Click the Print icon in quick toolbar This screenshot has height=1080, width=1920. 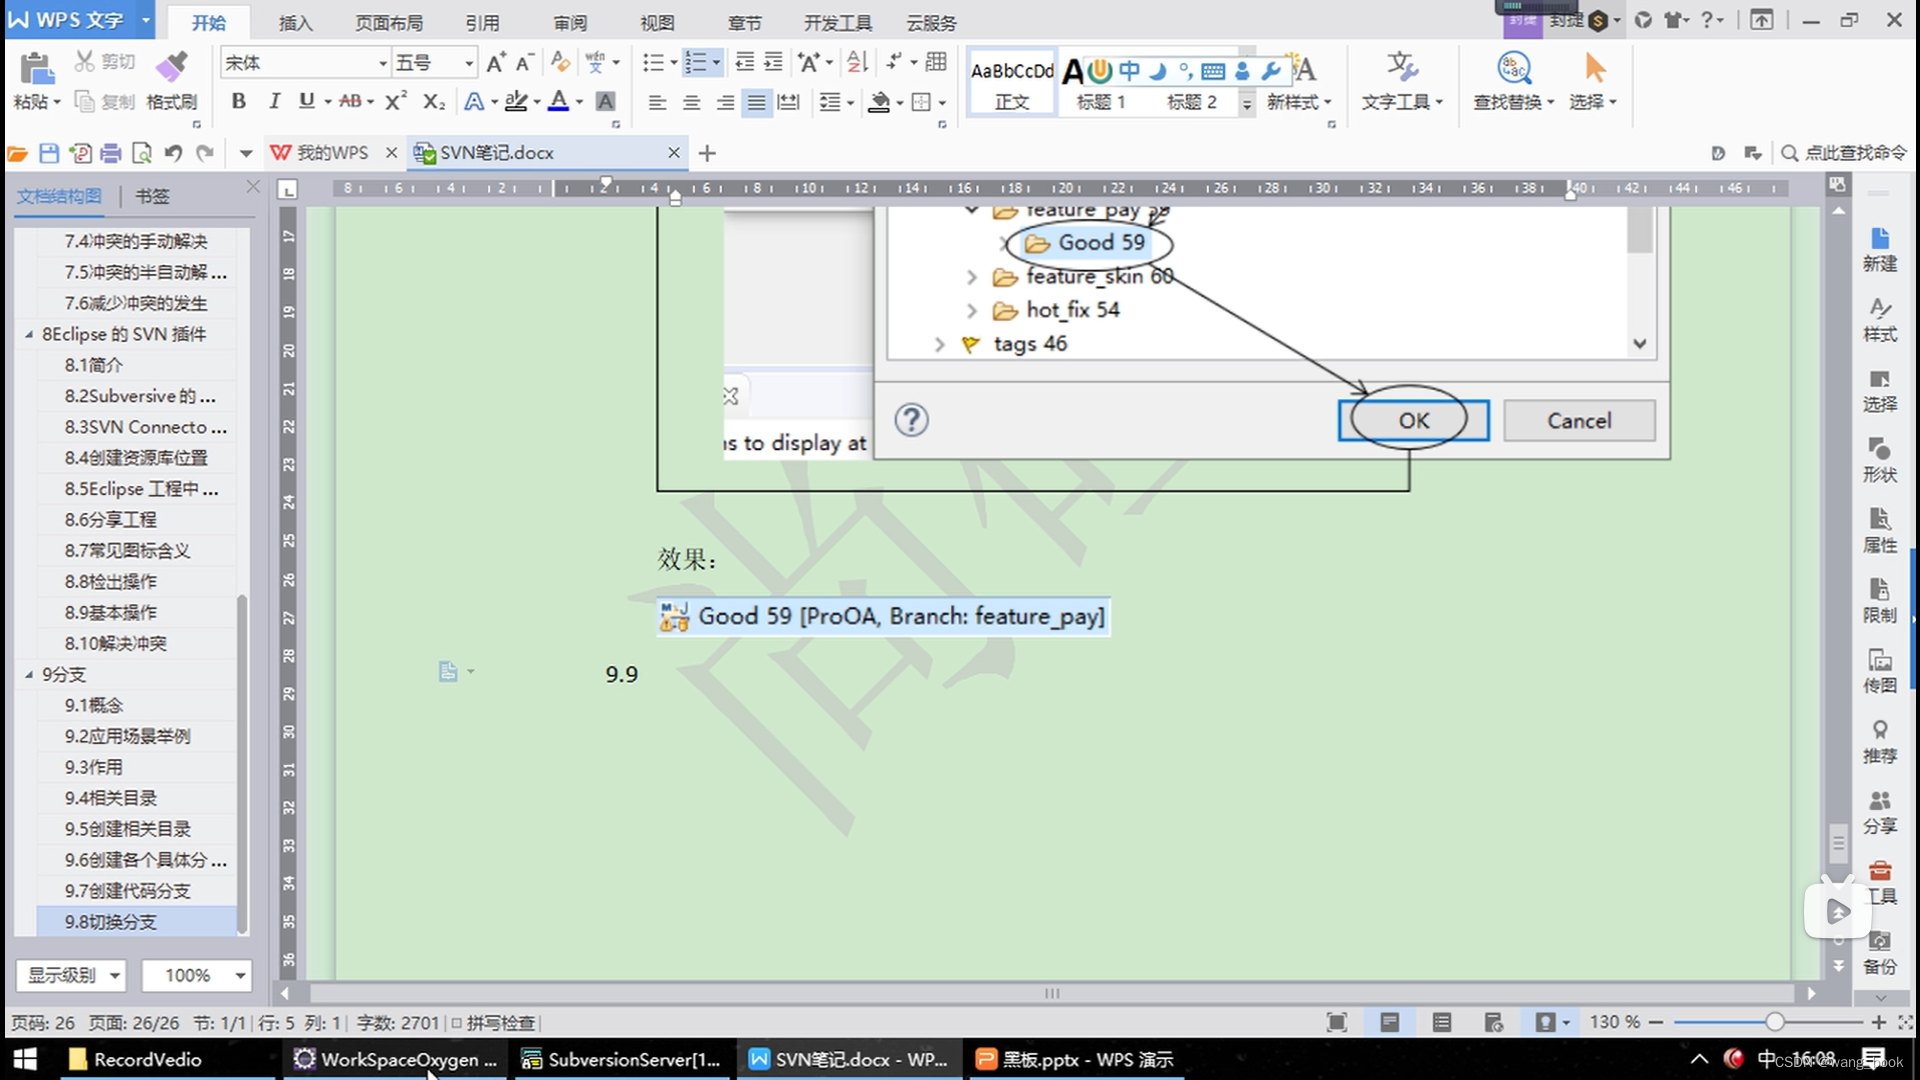pyautogui.click(x=111, y=153)
